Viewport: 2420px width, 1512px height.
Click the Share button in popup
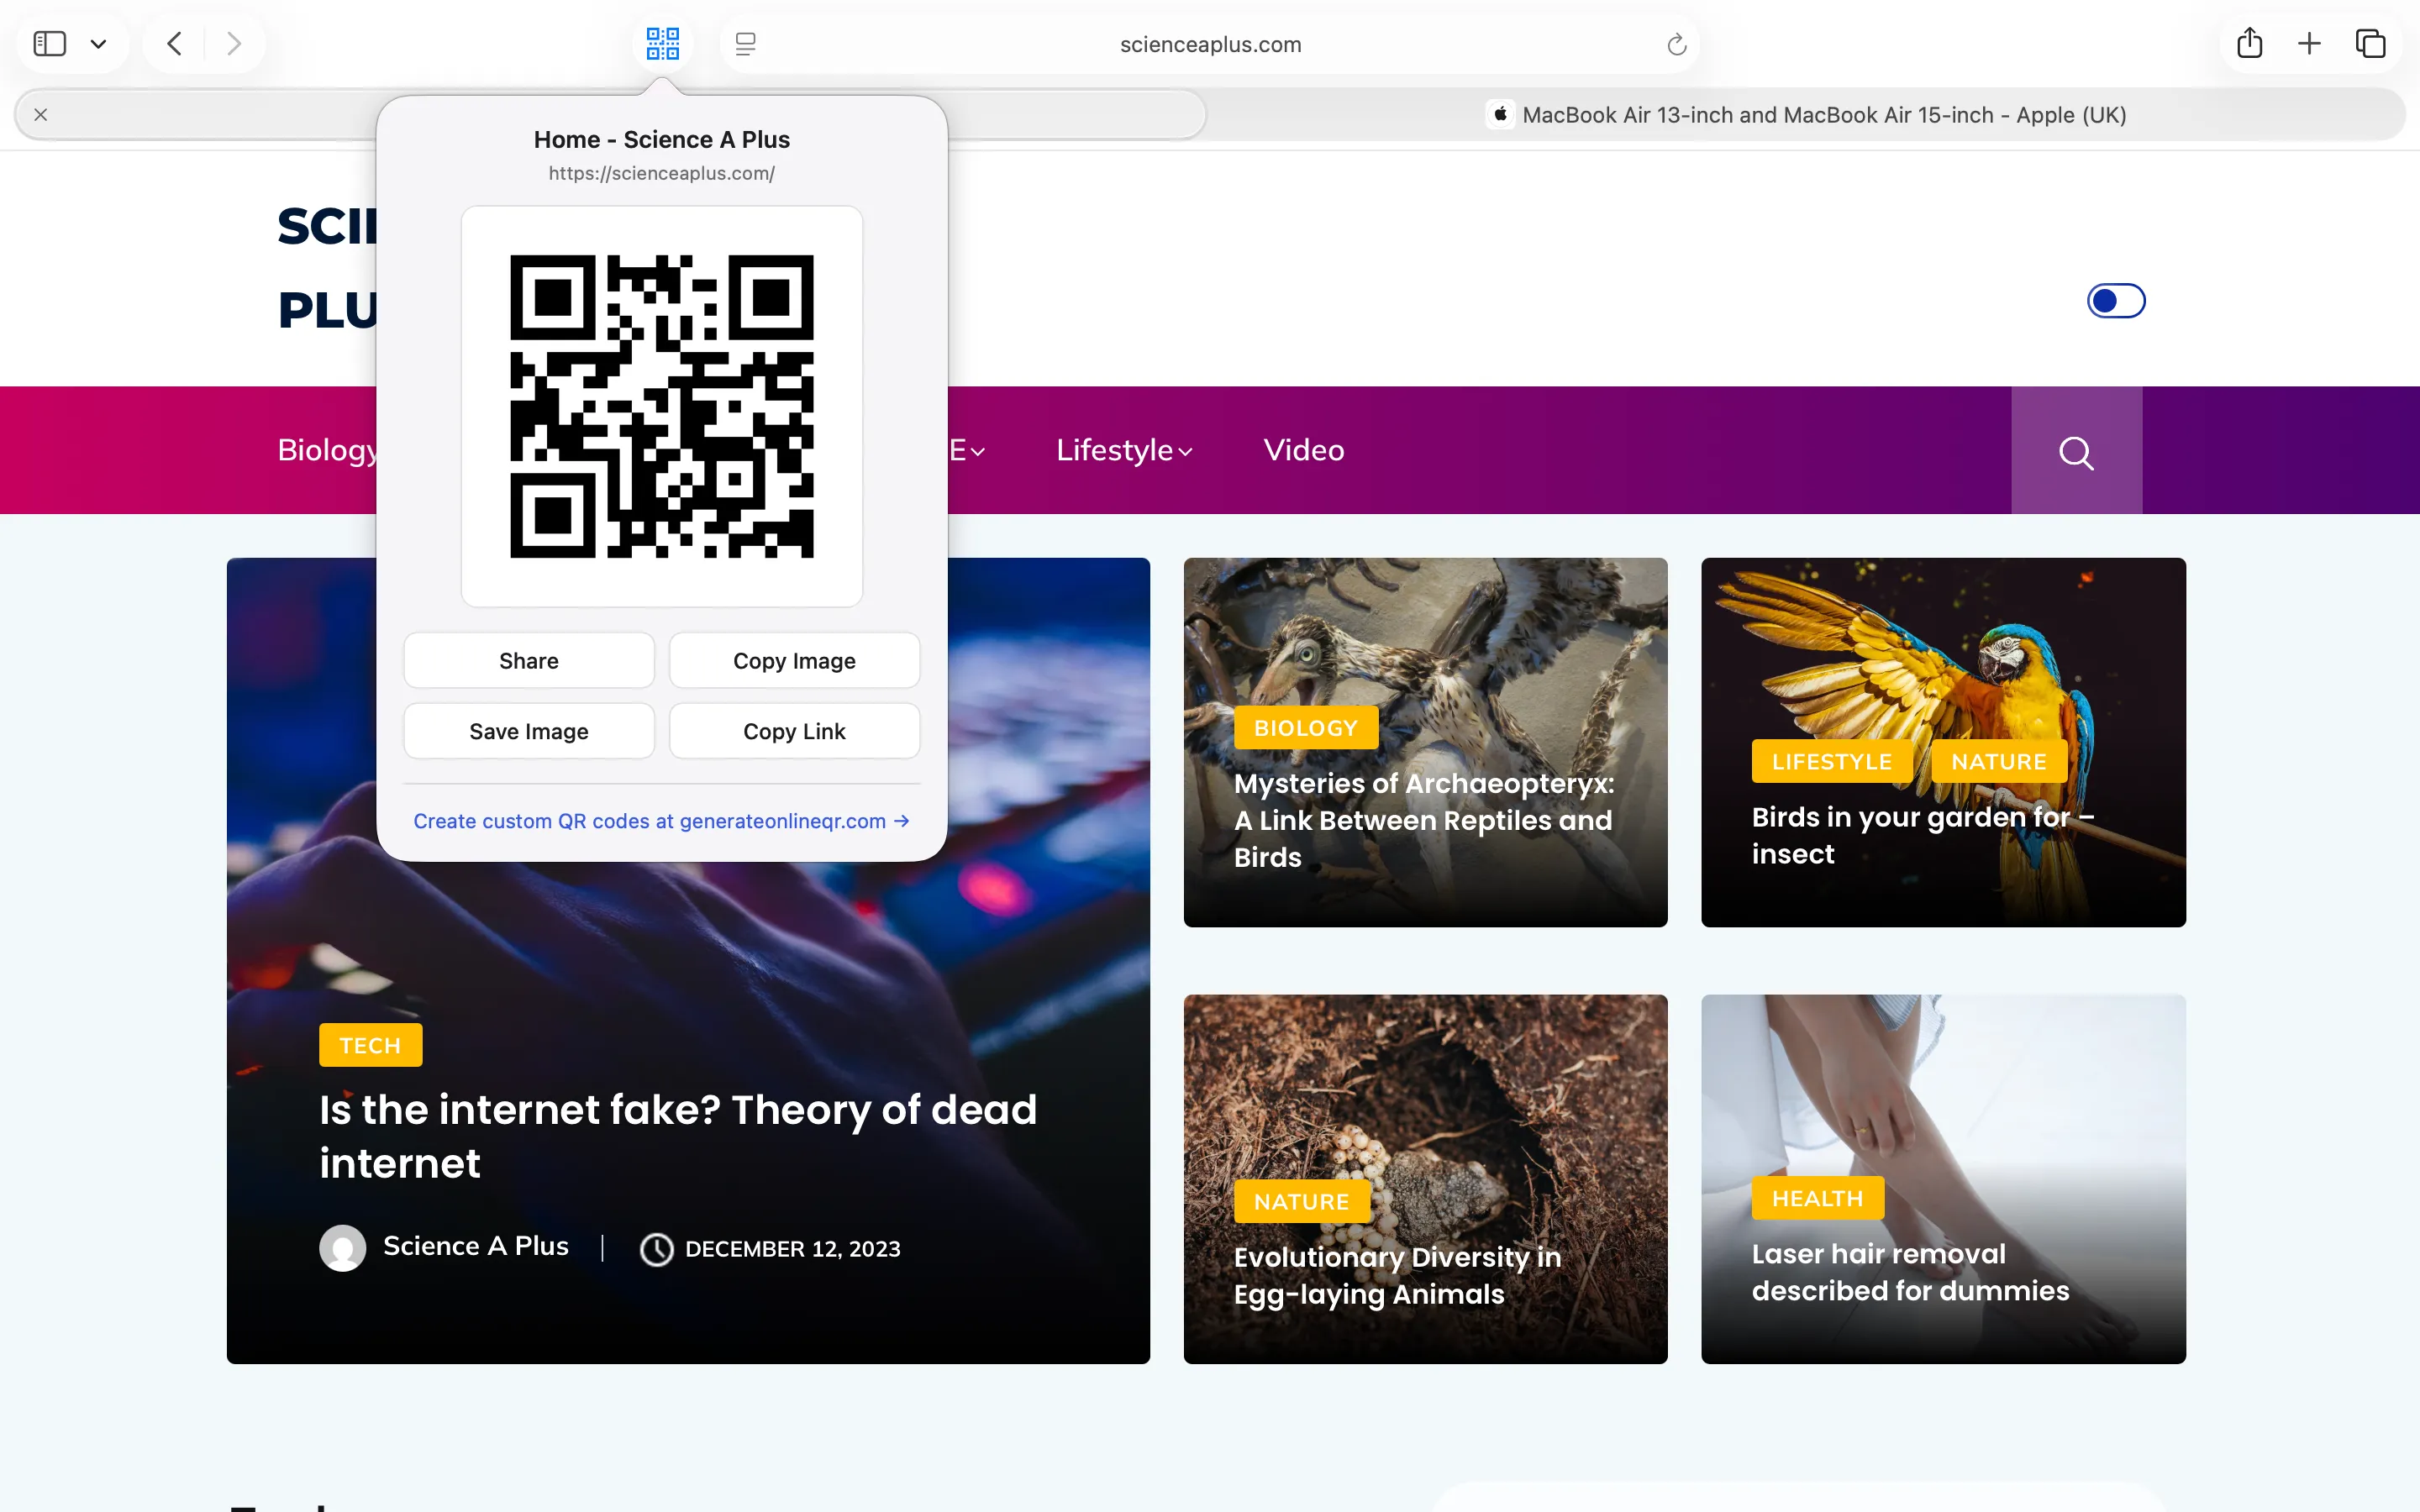[x=529, y=661]
